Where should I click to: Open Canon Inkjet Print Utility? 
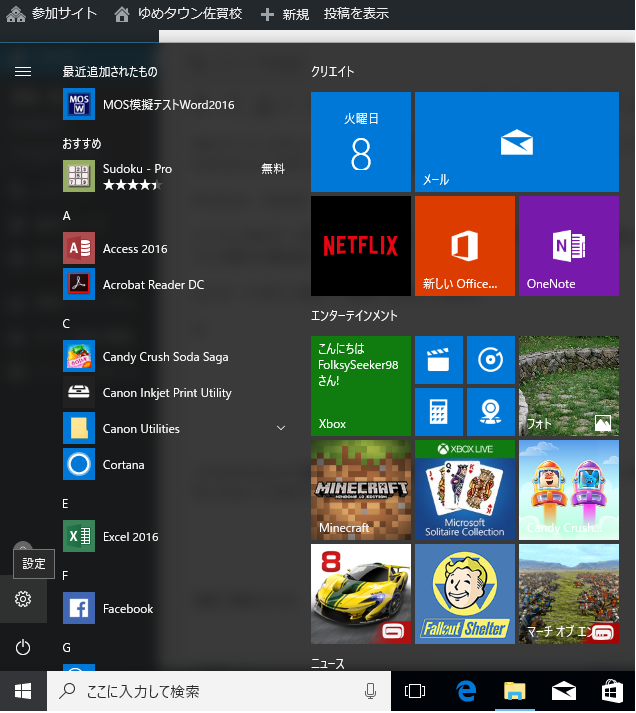coord(175,392)
